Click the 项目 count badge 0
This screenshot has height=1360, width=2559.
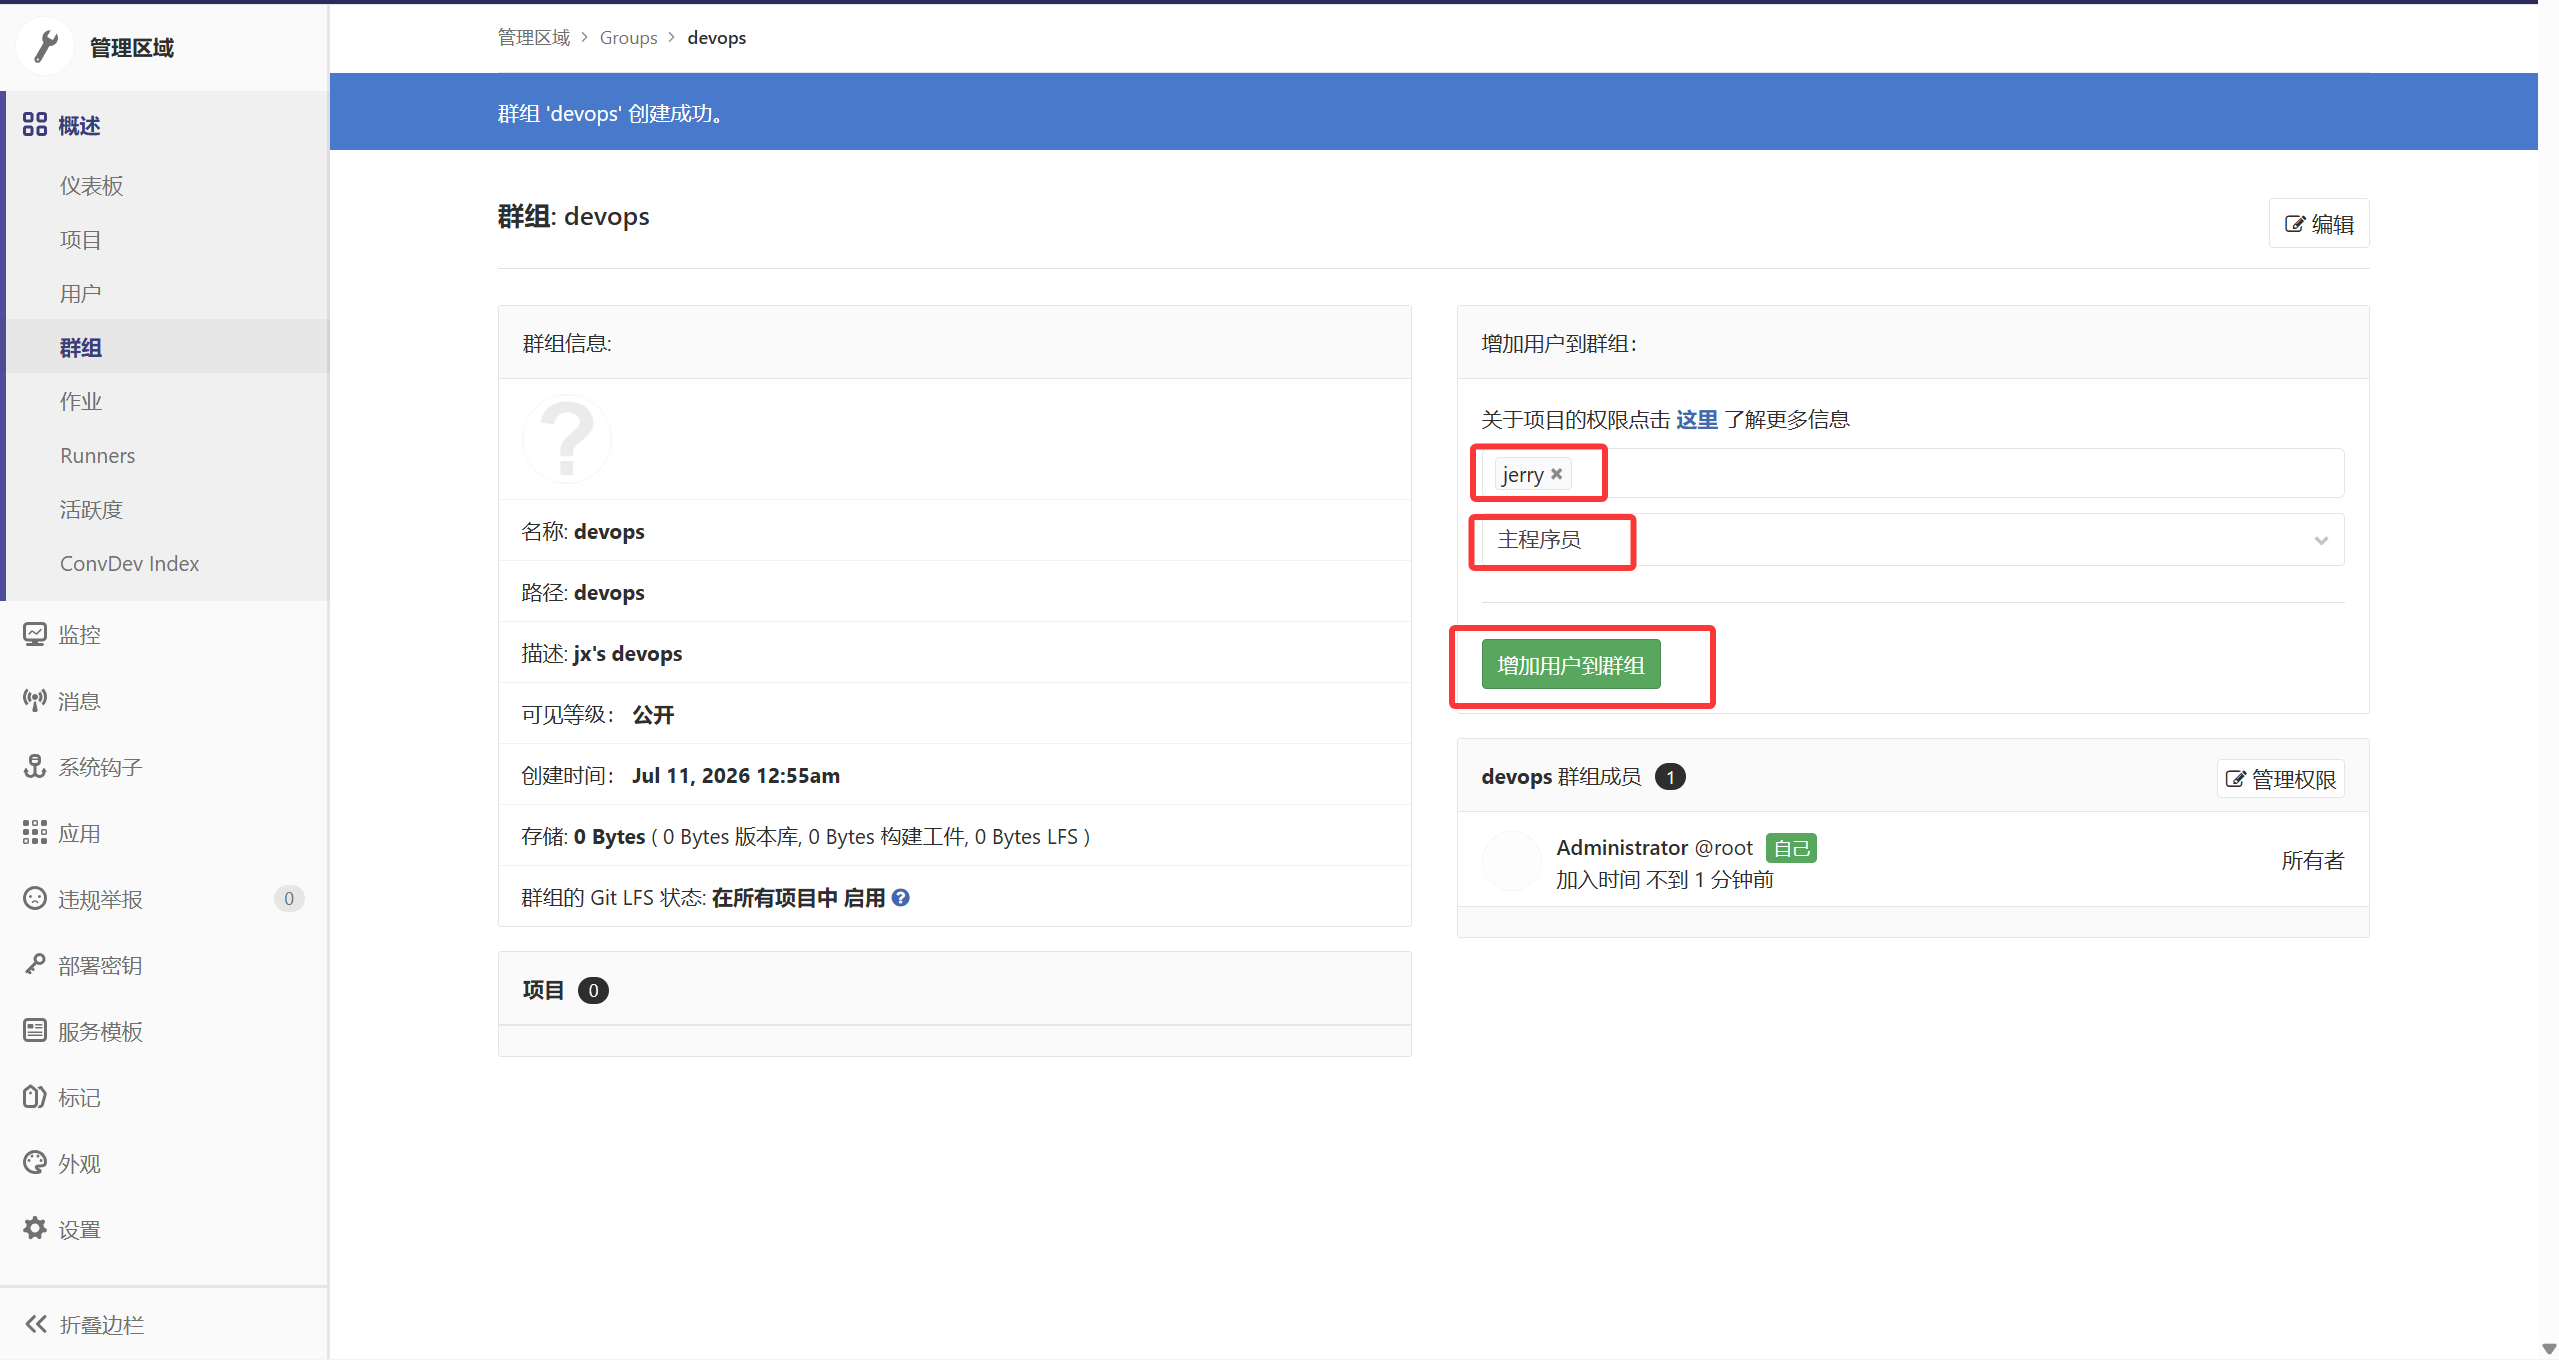pos(593,990)
